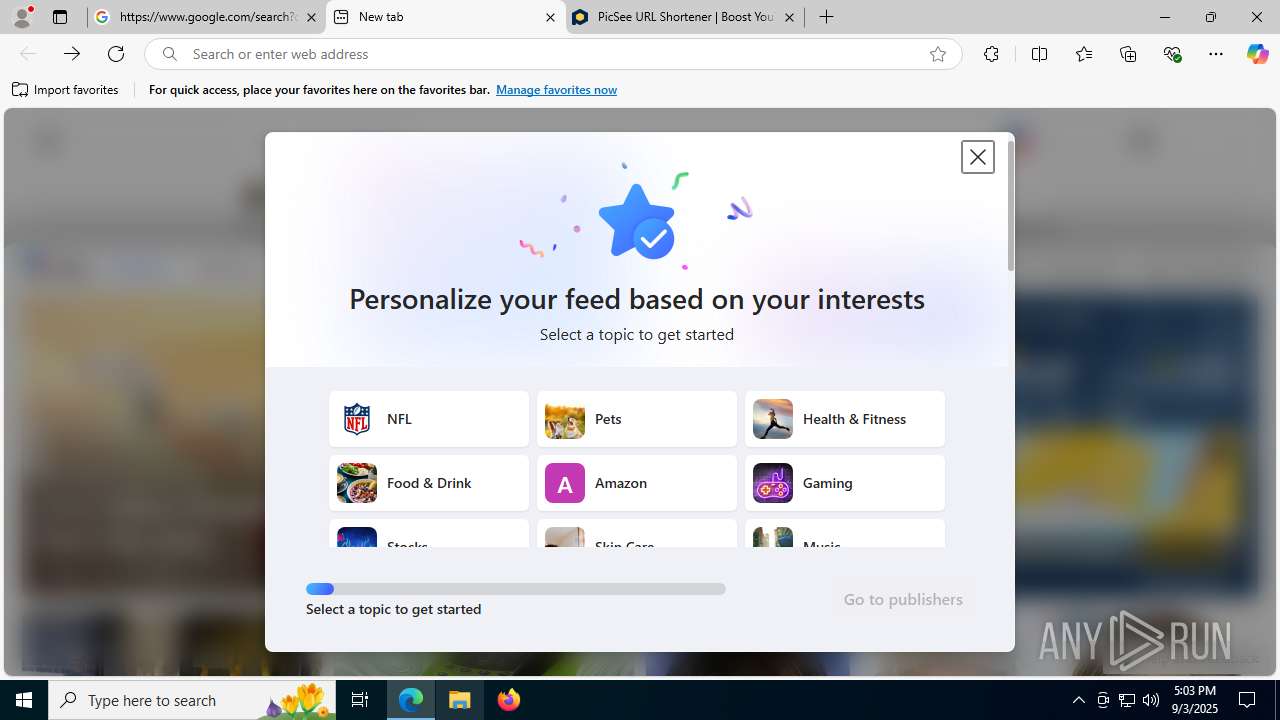Image resolution: width=1280 pixels, height=720 pixels.
Task: Click the taskbar search box
Action: [193, 700]
